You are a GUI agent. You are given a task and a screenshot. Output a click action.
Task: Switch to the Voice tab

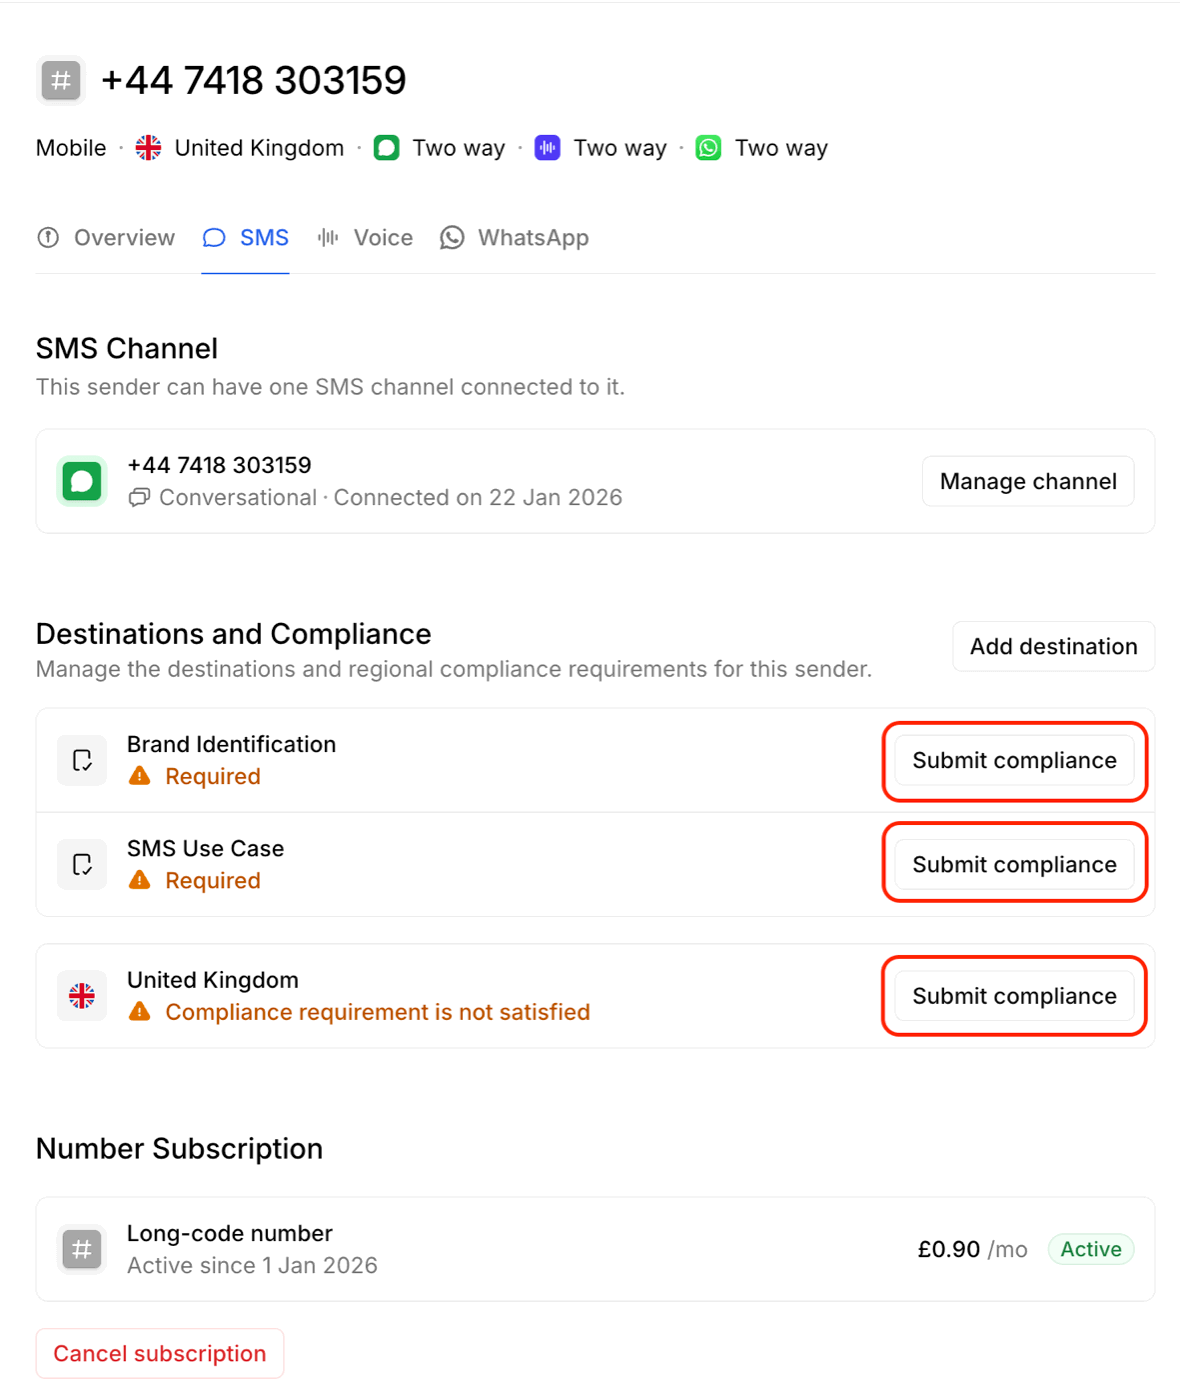[365, 238]
